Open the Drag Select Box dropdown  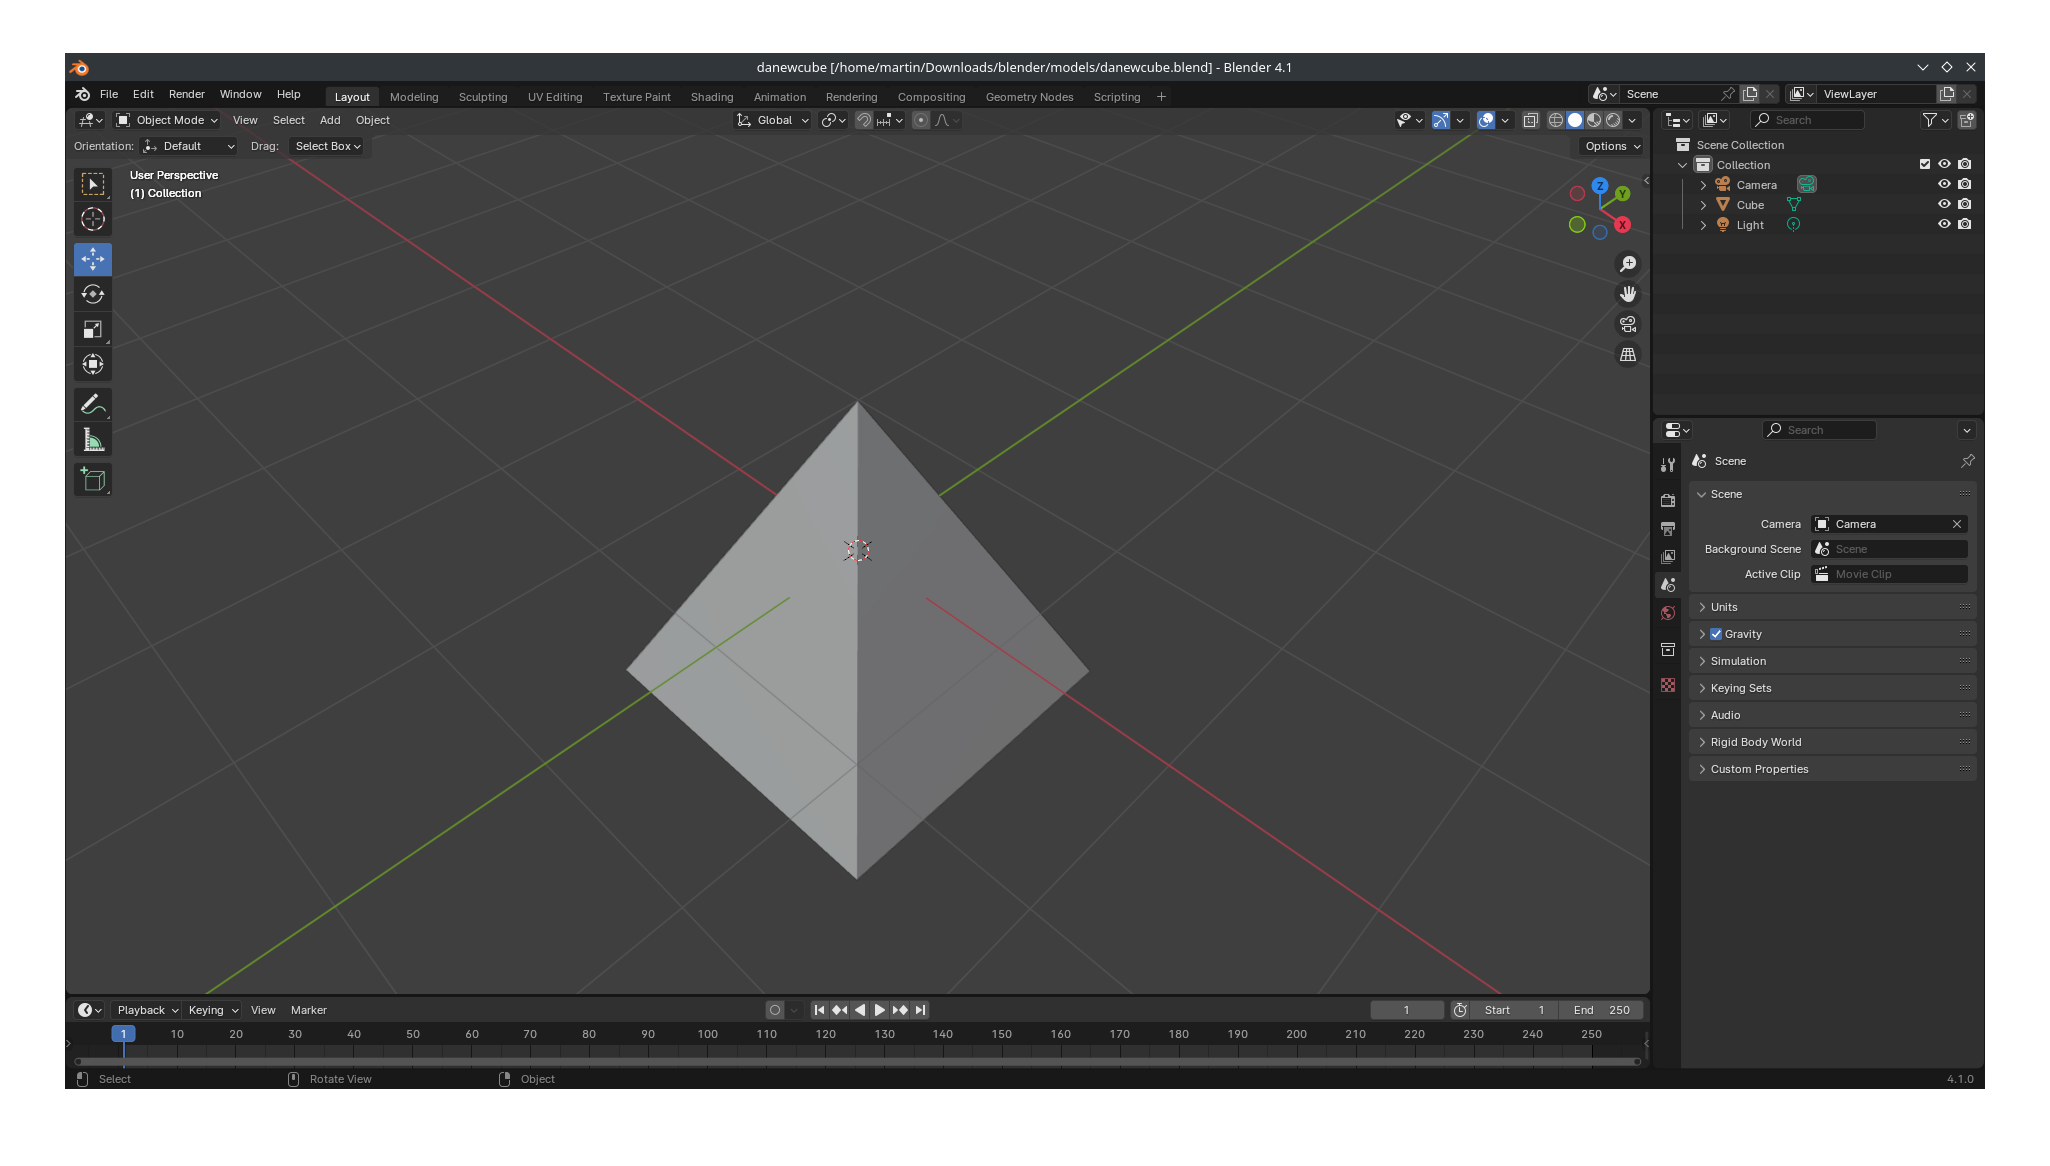point(327,146)
